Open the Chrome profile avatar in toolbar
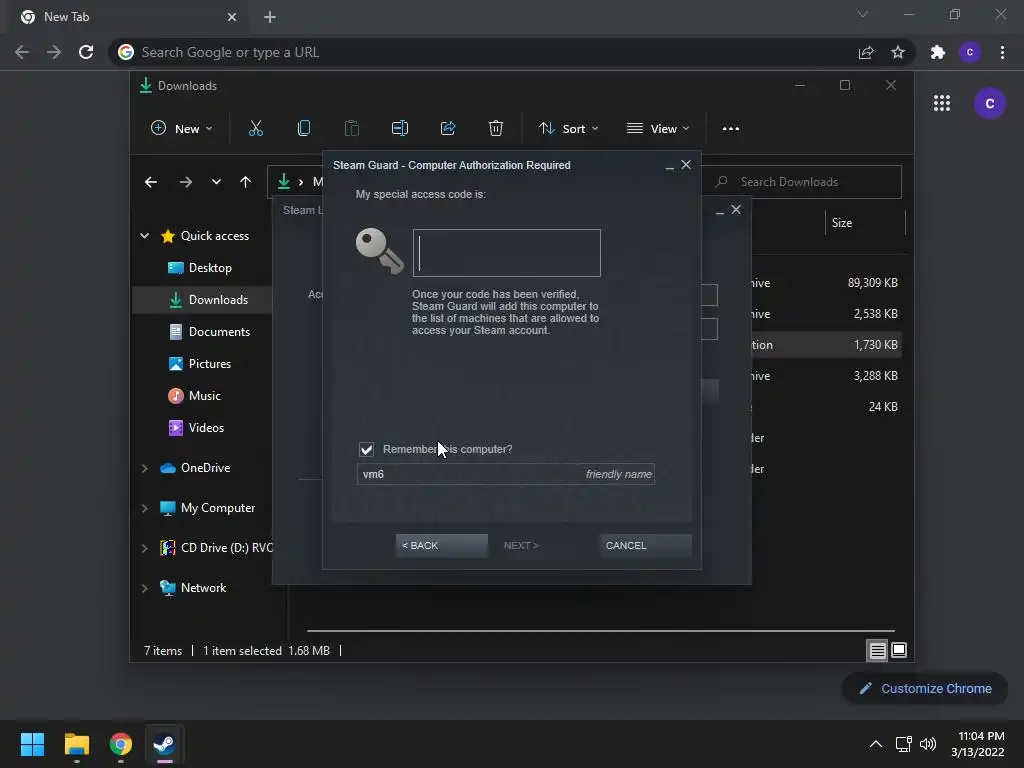 point(970,52)
